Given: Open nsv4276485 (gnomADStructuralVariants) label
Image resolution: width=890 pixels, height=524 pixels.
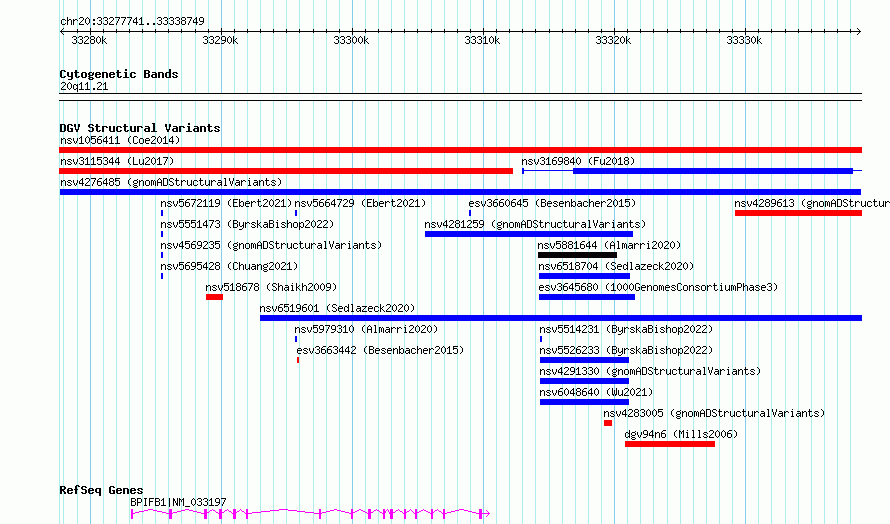Looking at the screenshot, I should [x=171, y=182].
